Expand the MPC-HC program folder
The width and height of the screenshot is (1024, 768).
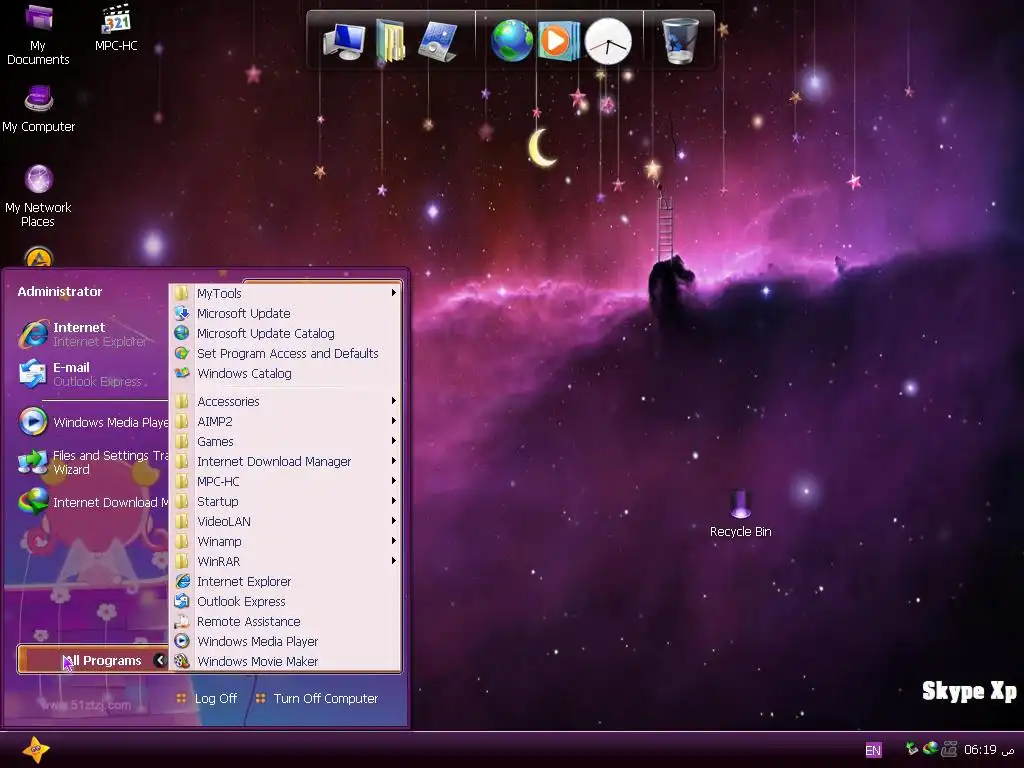coord(285,481)
